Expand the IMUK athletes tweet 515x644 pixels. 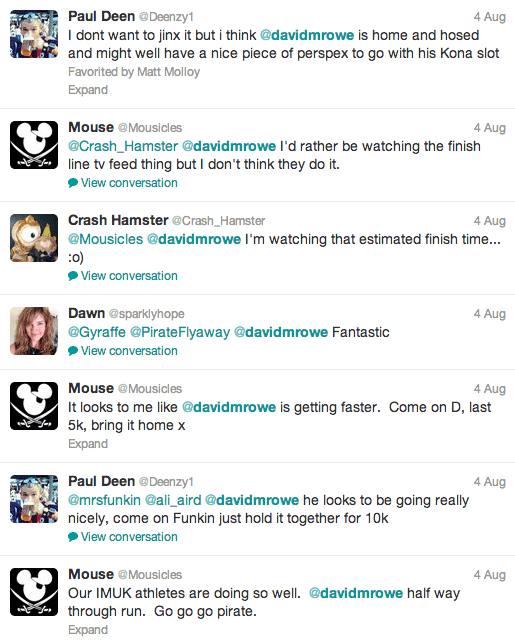[88, 630]
